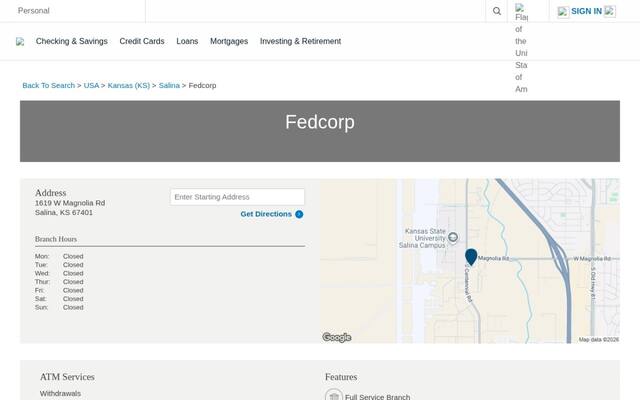Click the lock icon left of SIGN IN

click(563, 12)
